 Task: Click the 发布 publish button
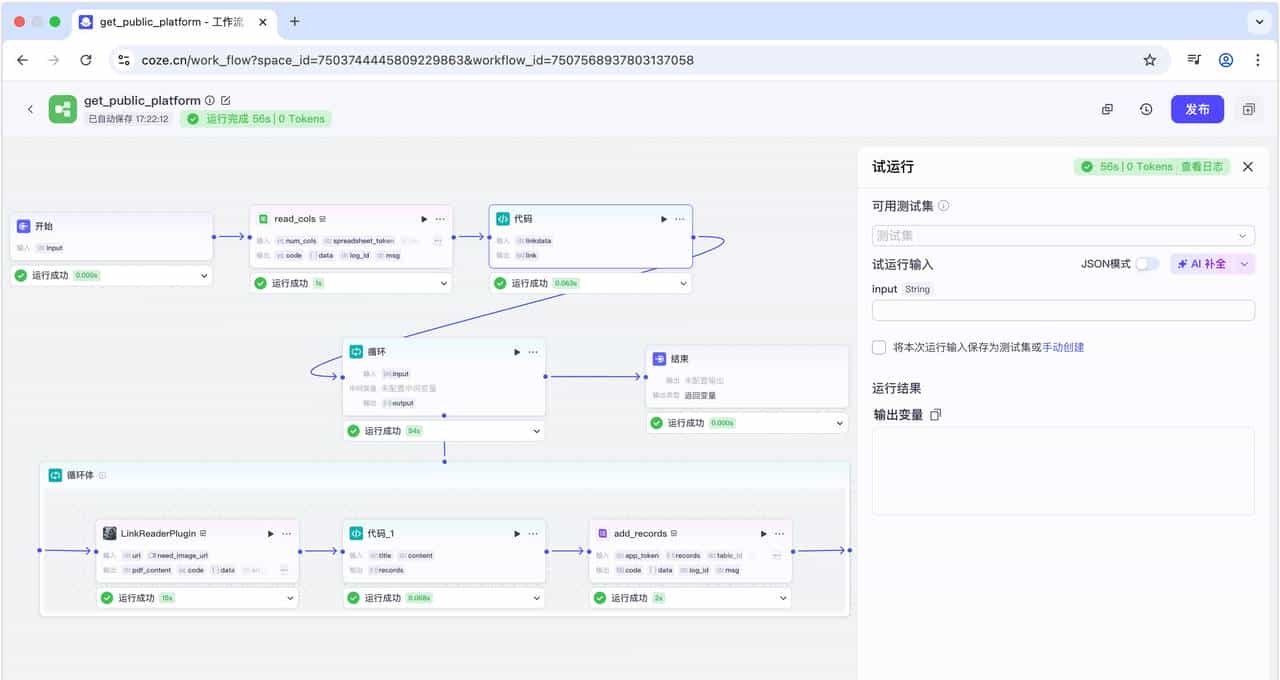pyautogui.click(x=1197, y=109)
